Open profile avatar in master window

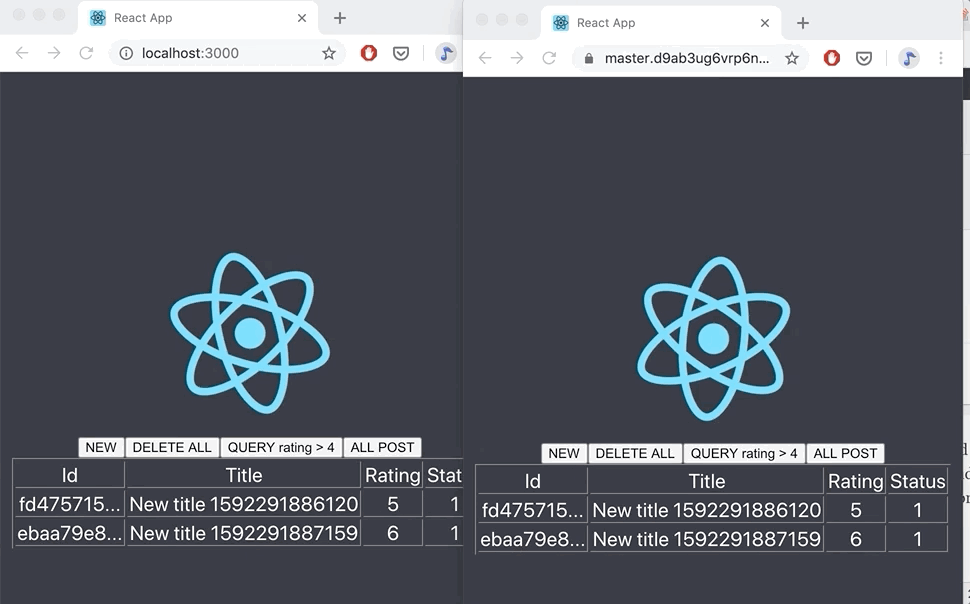tap(909, 58)
